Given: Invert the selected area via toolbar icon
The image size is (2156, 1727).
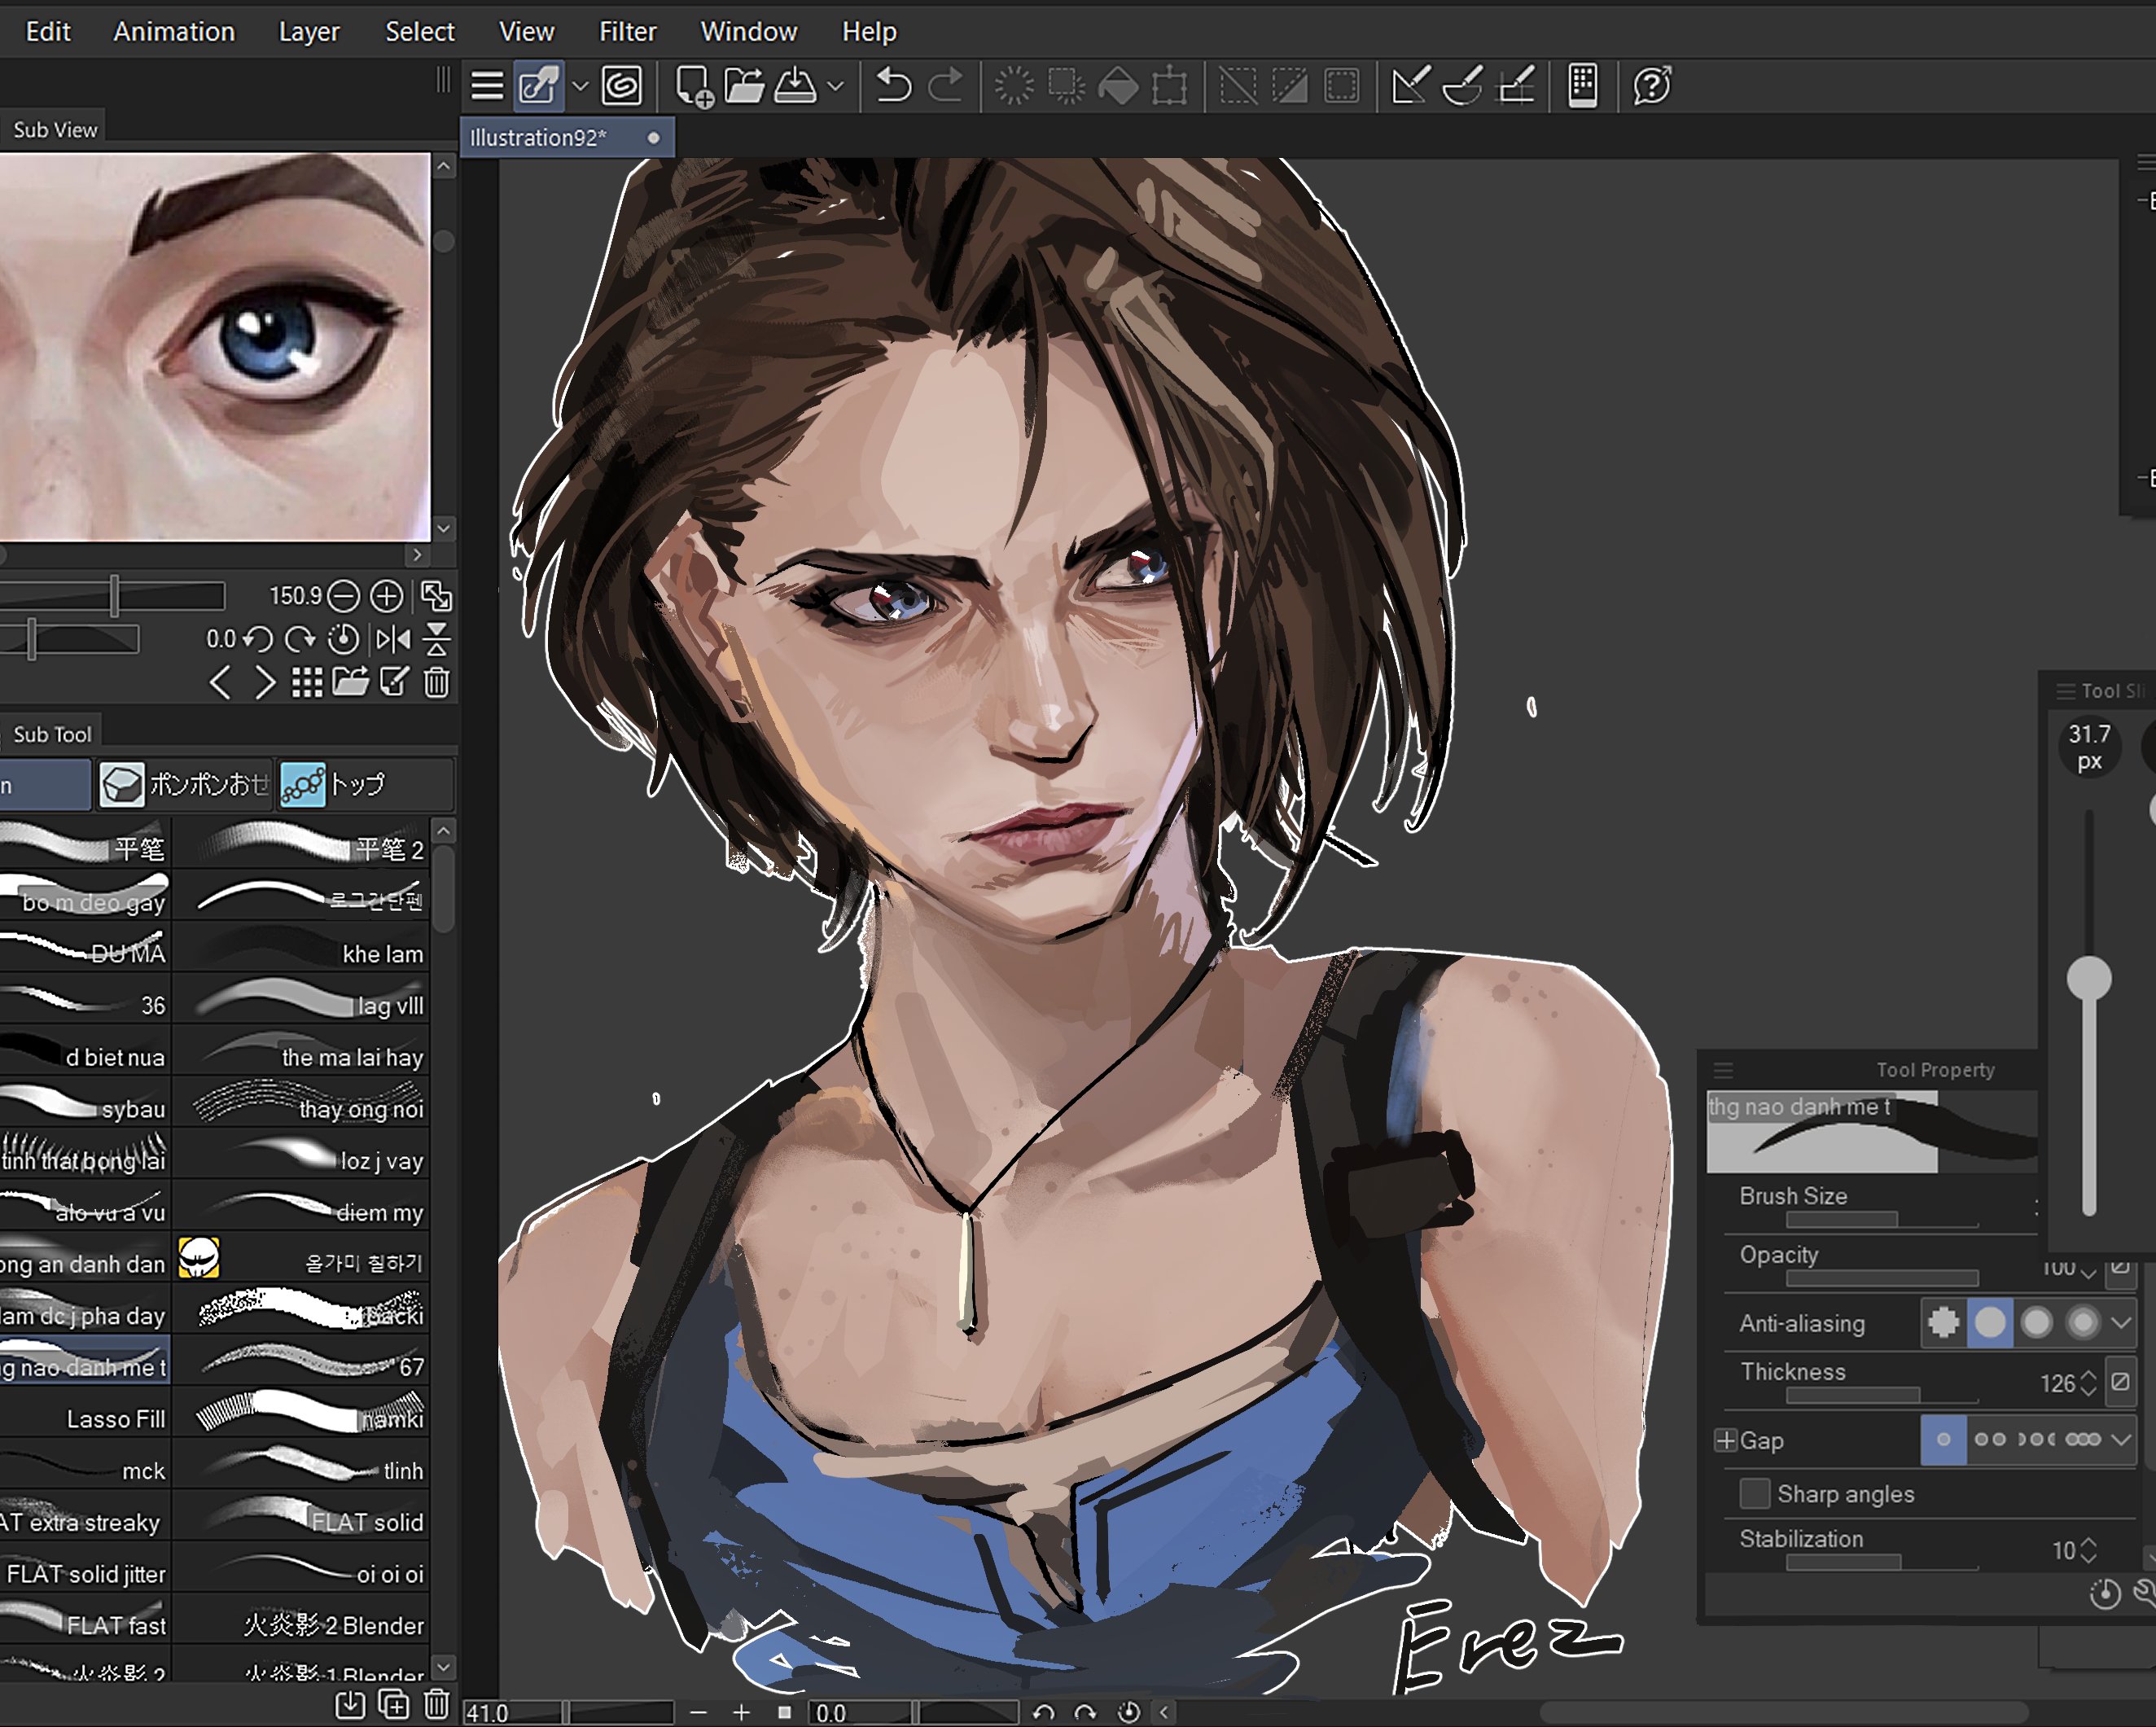Looking at the screenshot, I should pos(1289,86).
